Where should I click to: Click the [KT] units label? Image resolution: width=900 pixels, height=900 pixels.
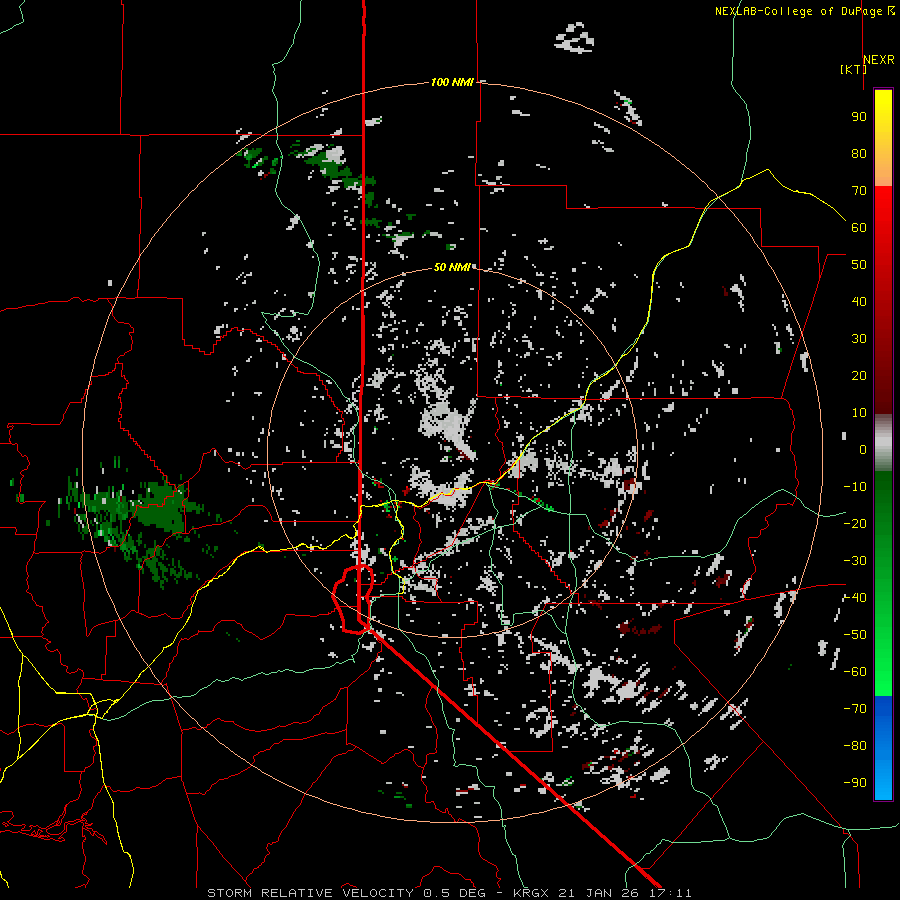point(853,69)
